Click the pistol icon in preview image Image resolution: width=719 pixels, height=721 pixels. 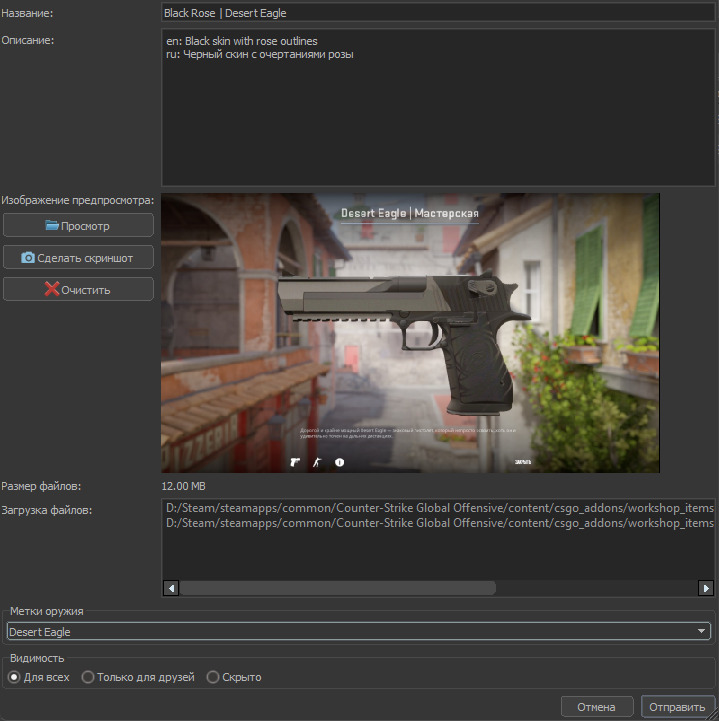click(295, 462)
